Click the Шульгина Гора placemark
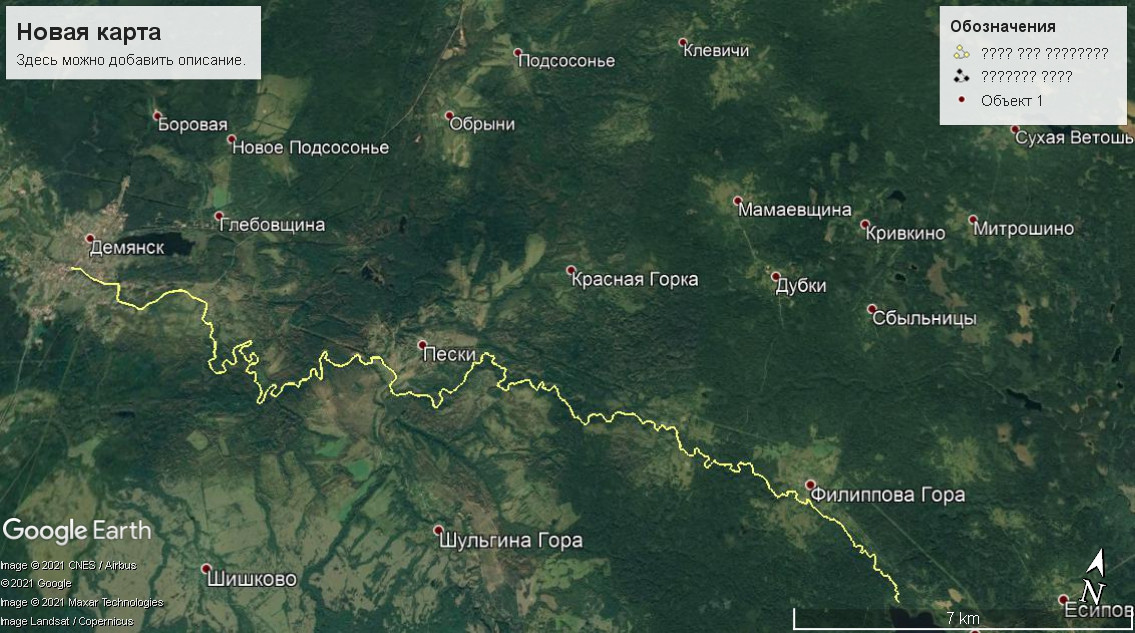This screenshot has width=1135, height=633. pos(438,530)
